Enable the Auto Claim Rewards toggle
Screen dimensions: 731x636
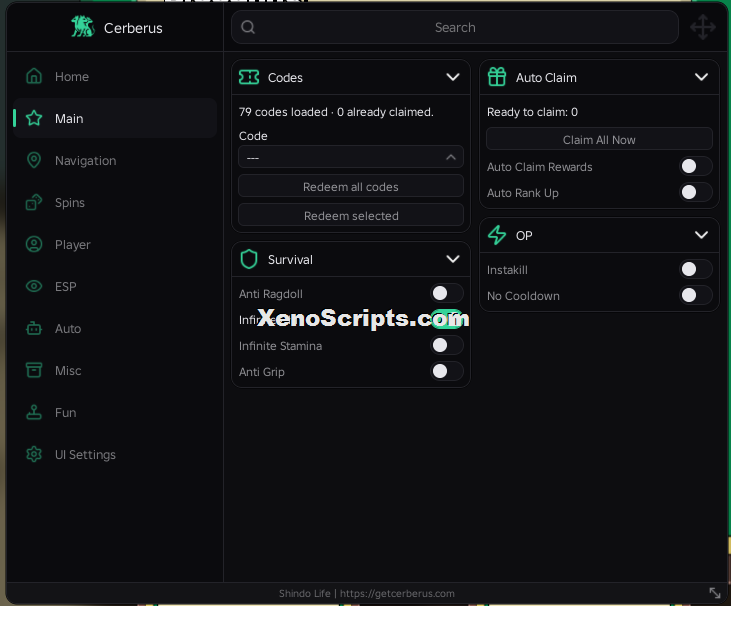point(696,166)
